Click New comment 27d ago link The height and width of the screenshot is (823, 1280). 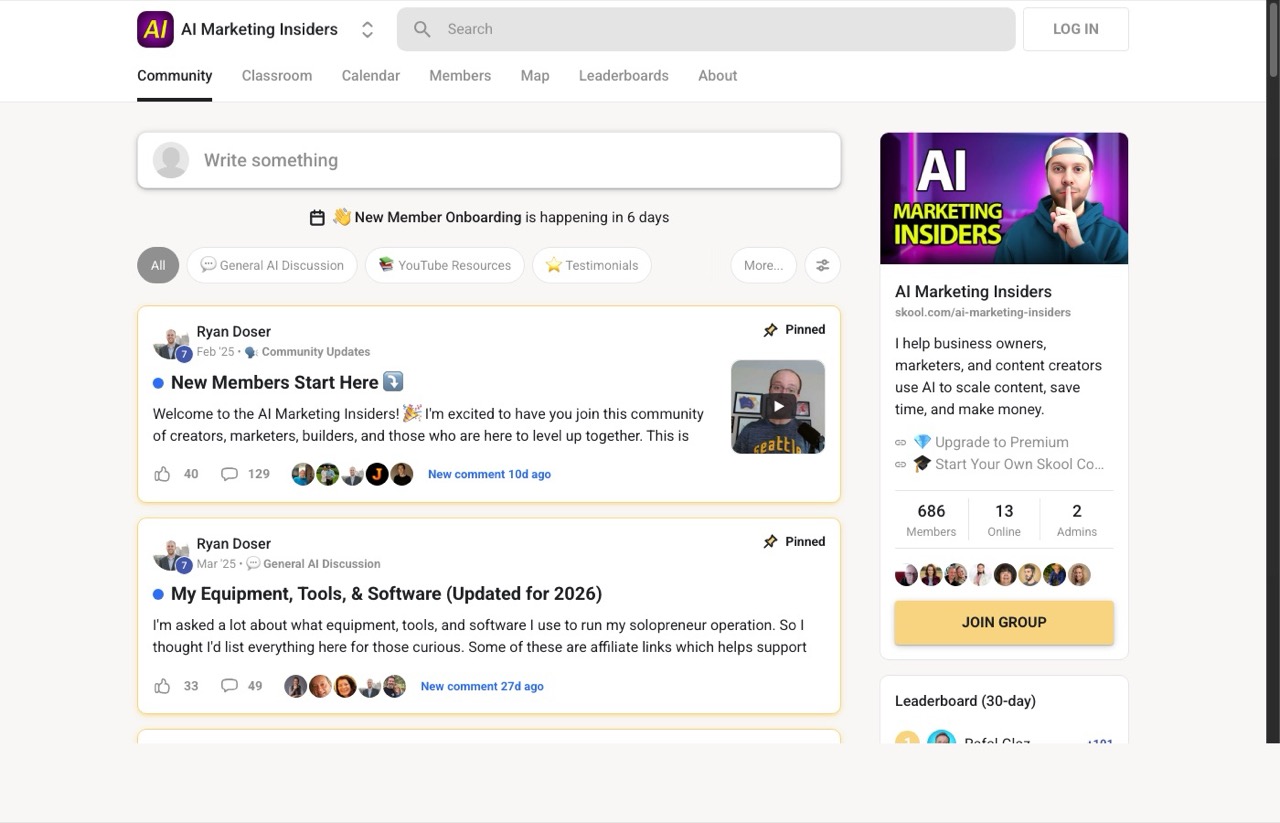482,686
